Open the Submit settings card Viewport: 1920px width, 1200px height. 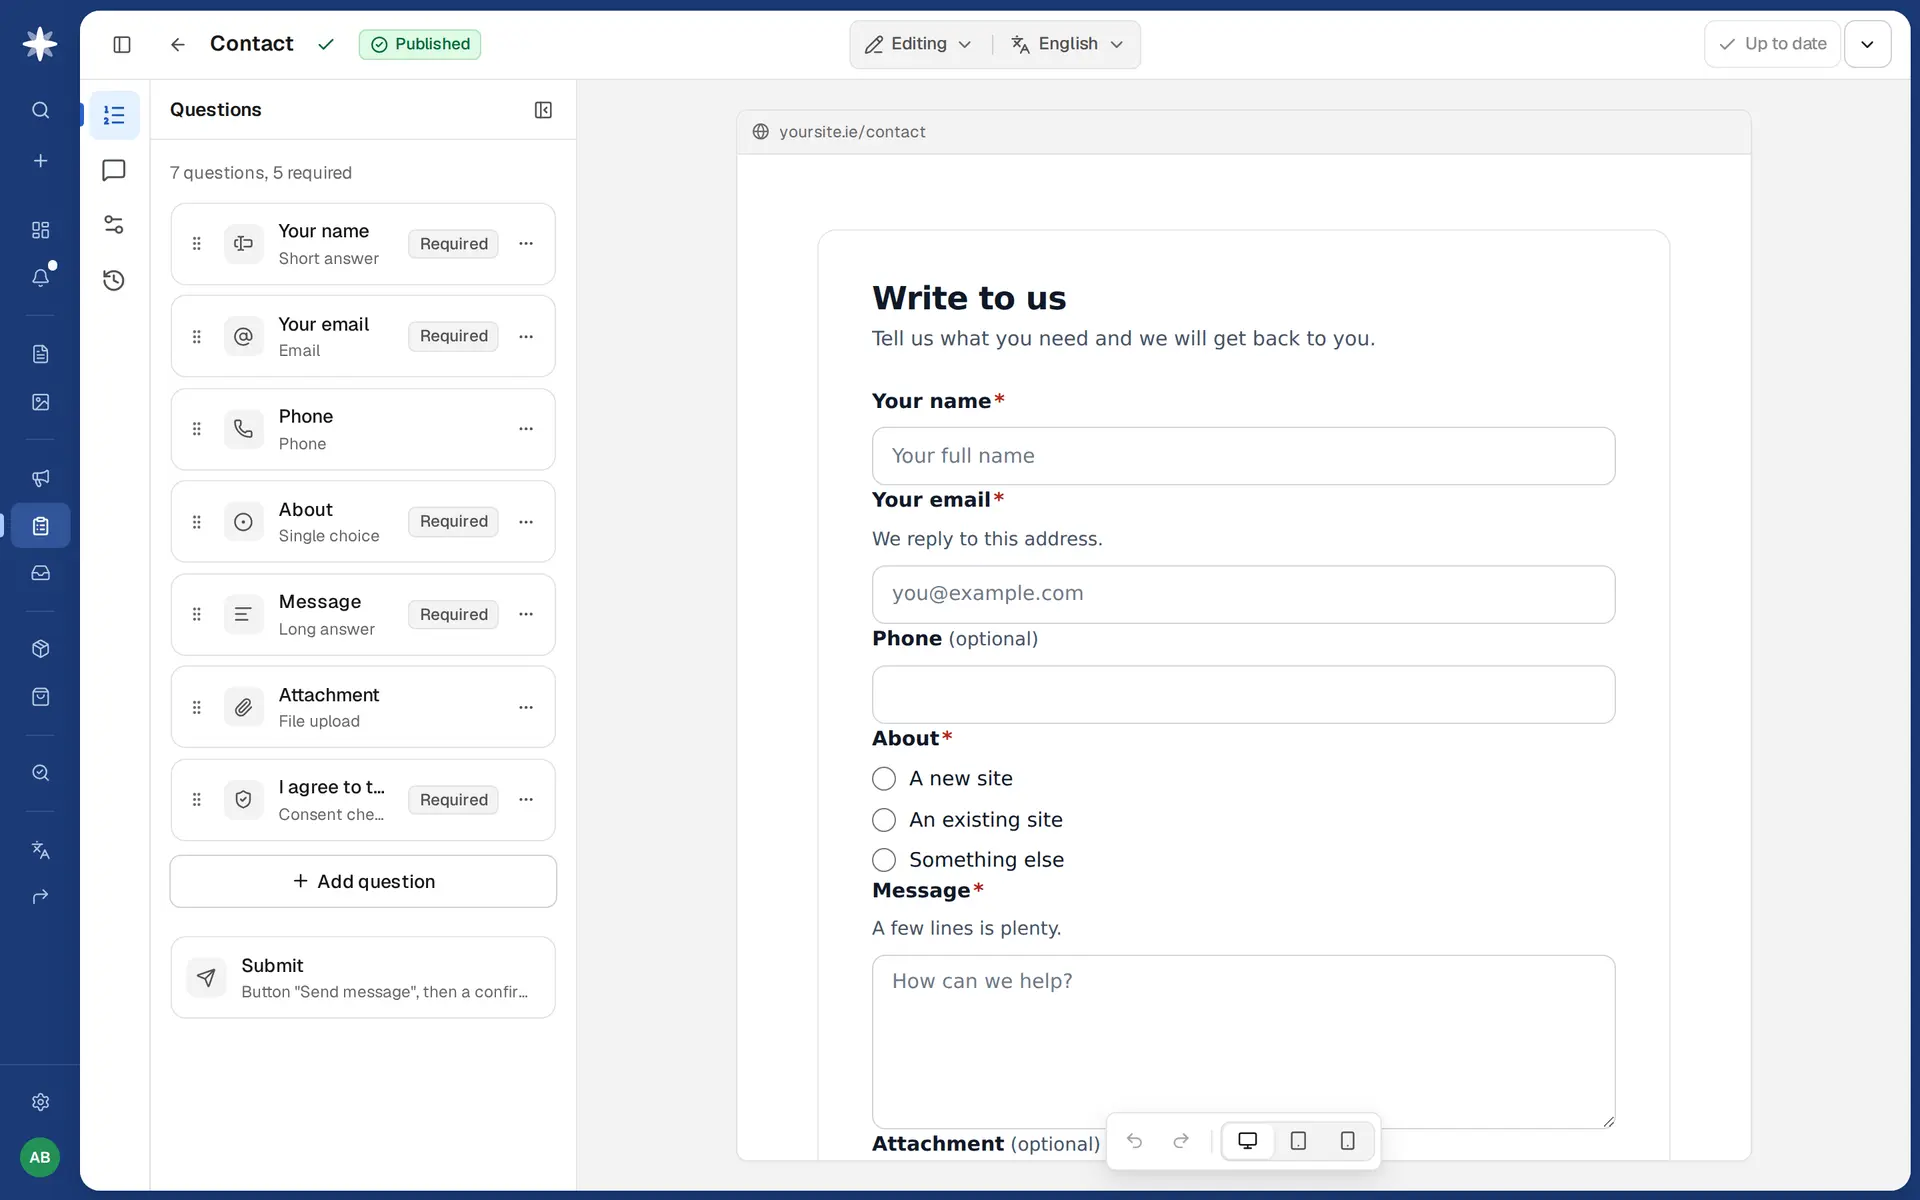363,977
